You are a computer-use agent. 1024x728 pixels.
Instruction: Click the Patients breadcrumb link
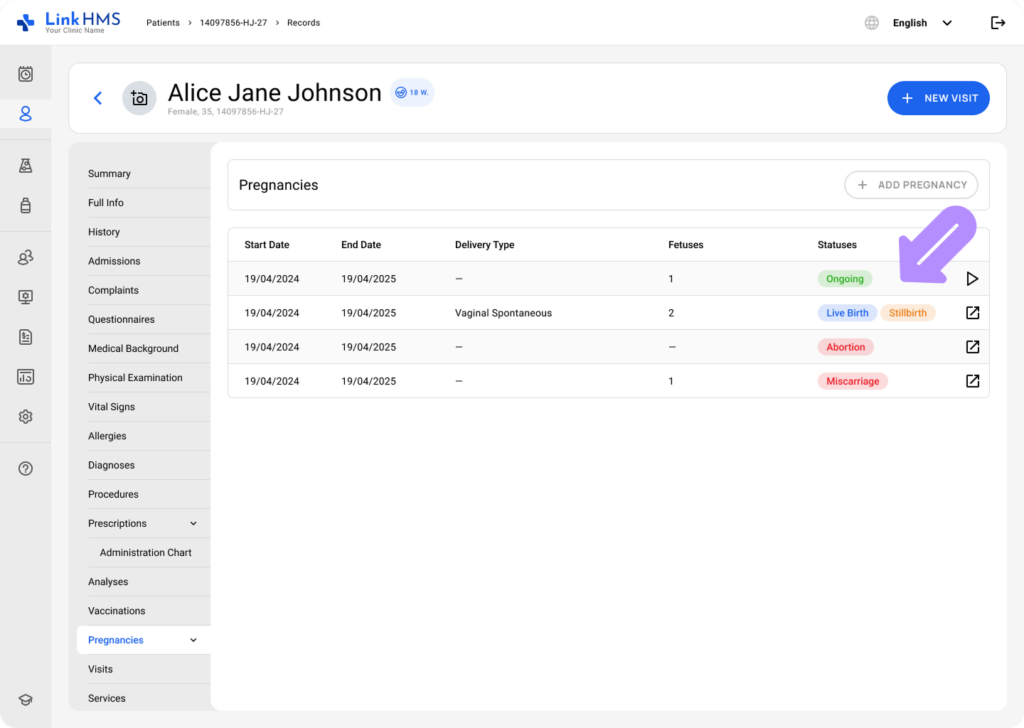tap(162, 22)
